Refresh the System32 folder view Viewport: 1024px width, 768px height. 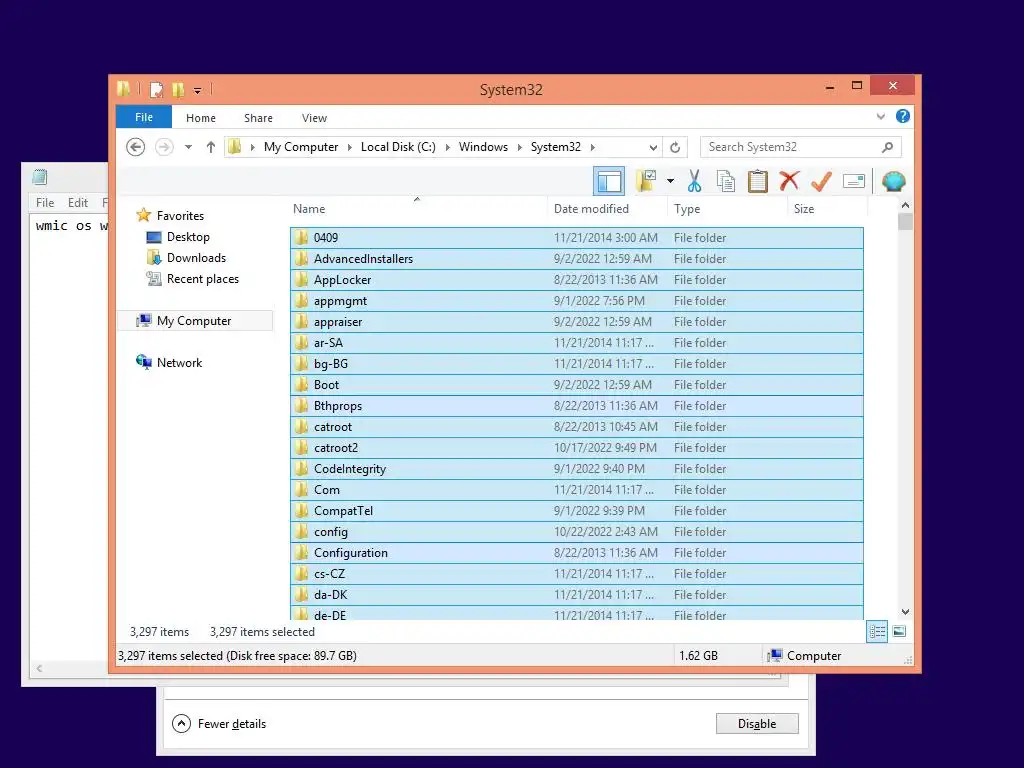pos(675,147)
